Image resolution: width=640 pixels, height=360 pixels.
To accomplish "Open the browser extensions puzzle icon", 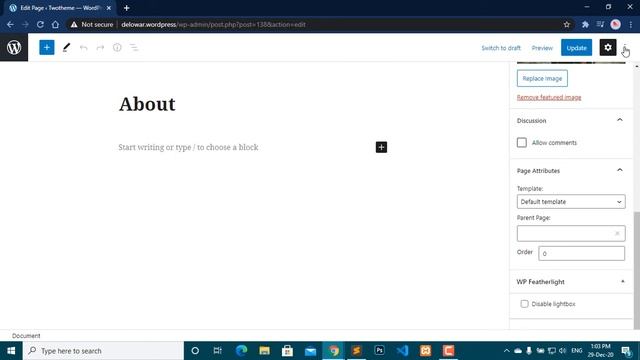I will pos(585,24).
